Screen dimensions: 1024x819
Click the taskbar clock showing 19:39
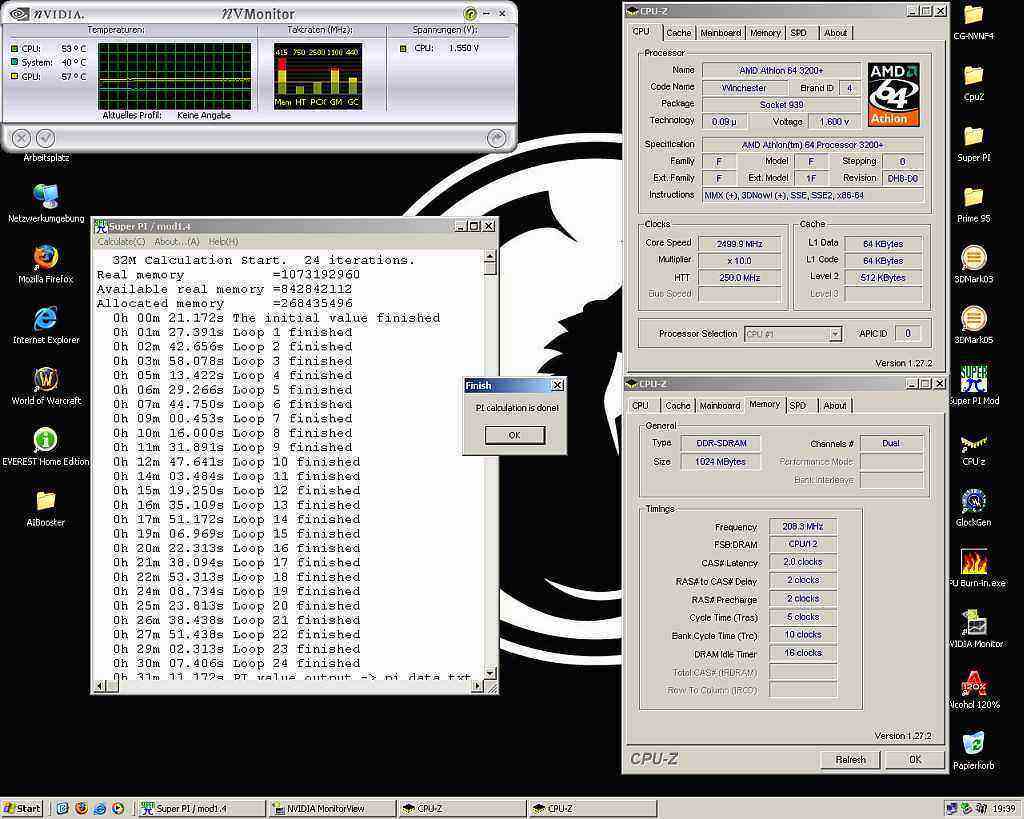click(x=1004, y=809)
